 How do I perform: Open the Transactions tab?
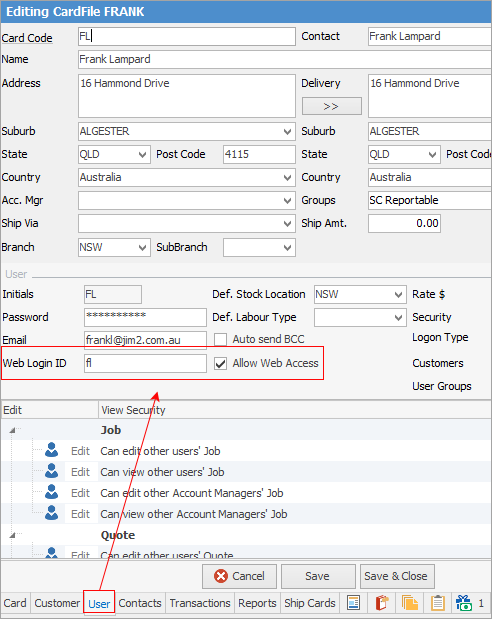(200, 603)
